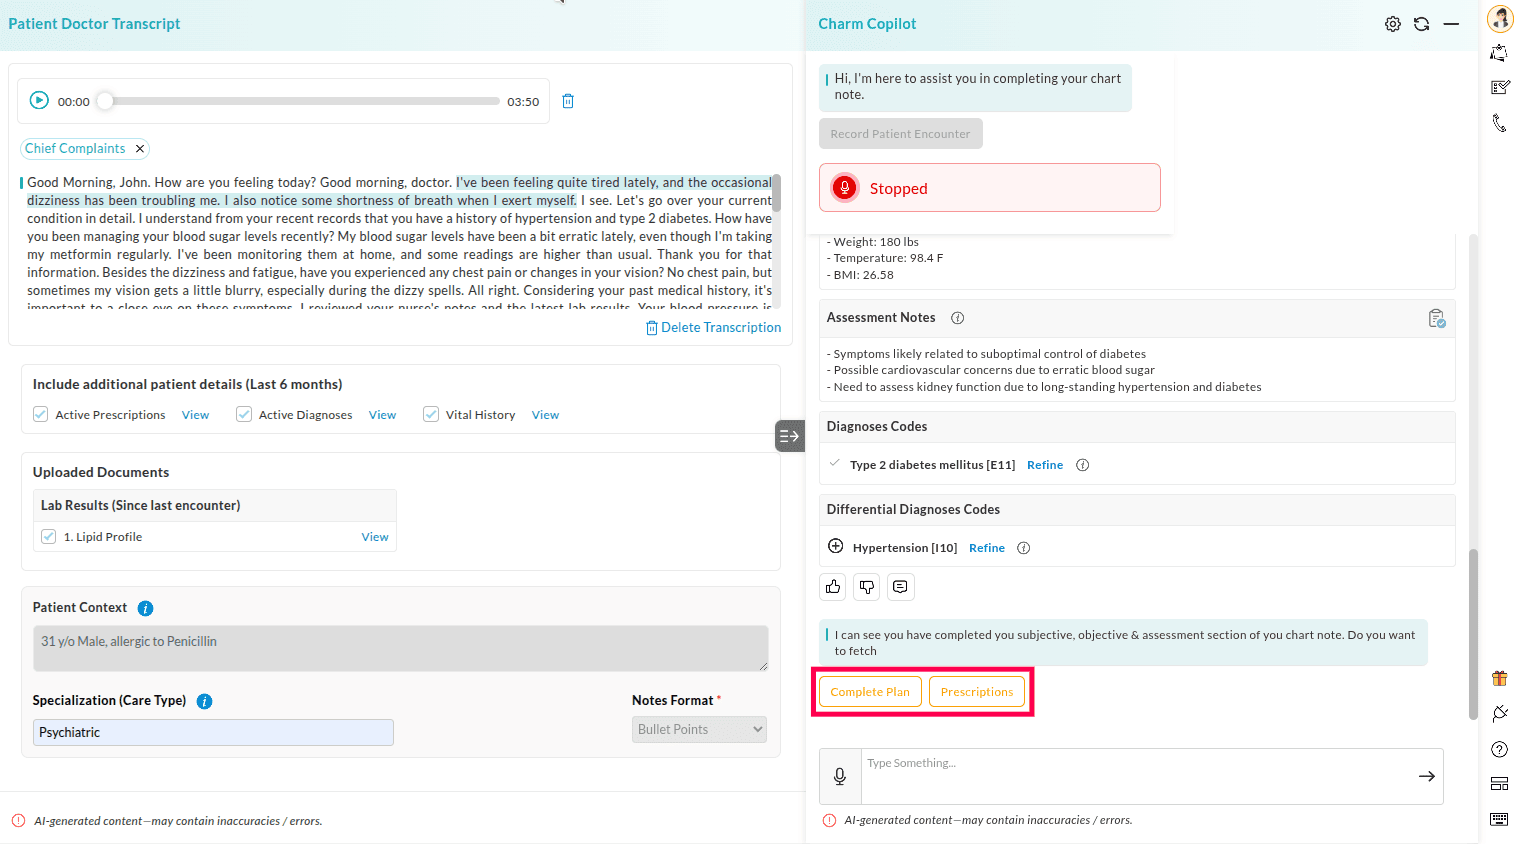This screenshot has width=1522, height=844.
Task: Click info icon beside Type 2 diabetes code
Action: 1082,465
